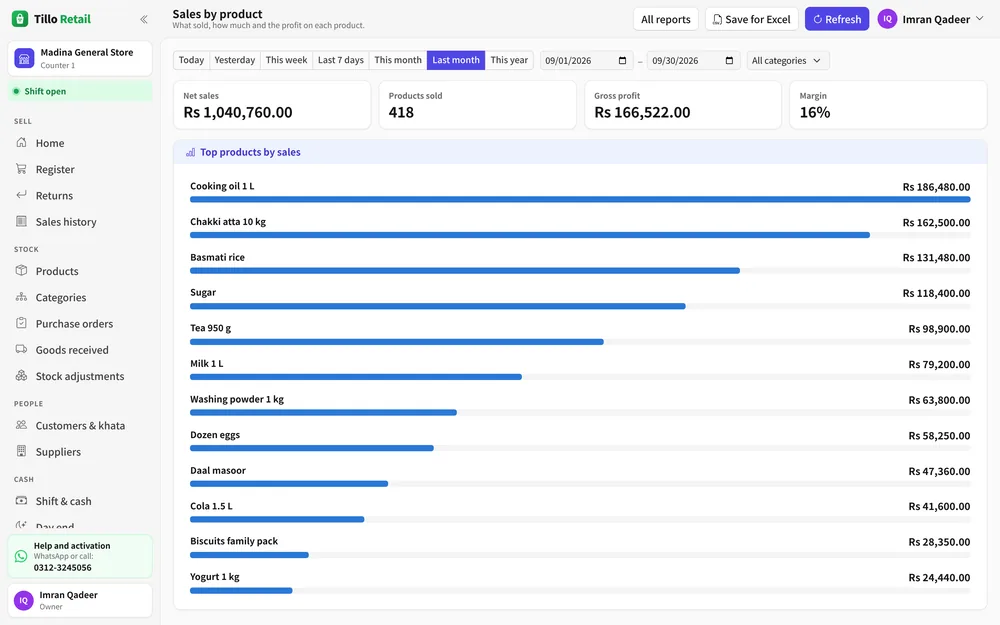Click the chart icon beside Top products by sales
The image size is (1000, 625).
click(x=190, y=152)
